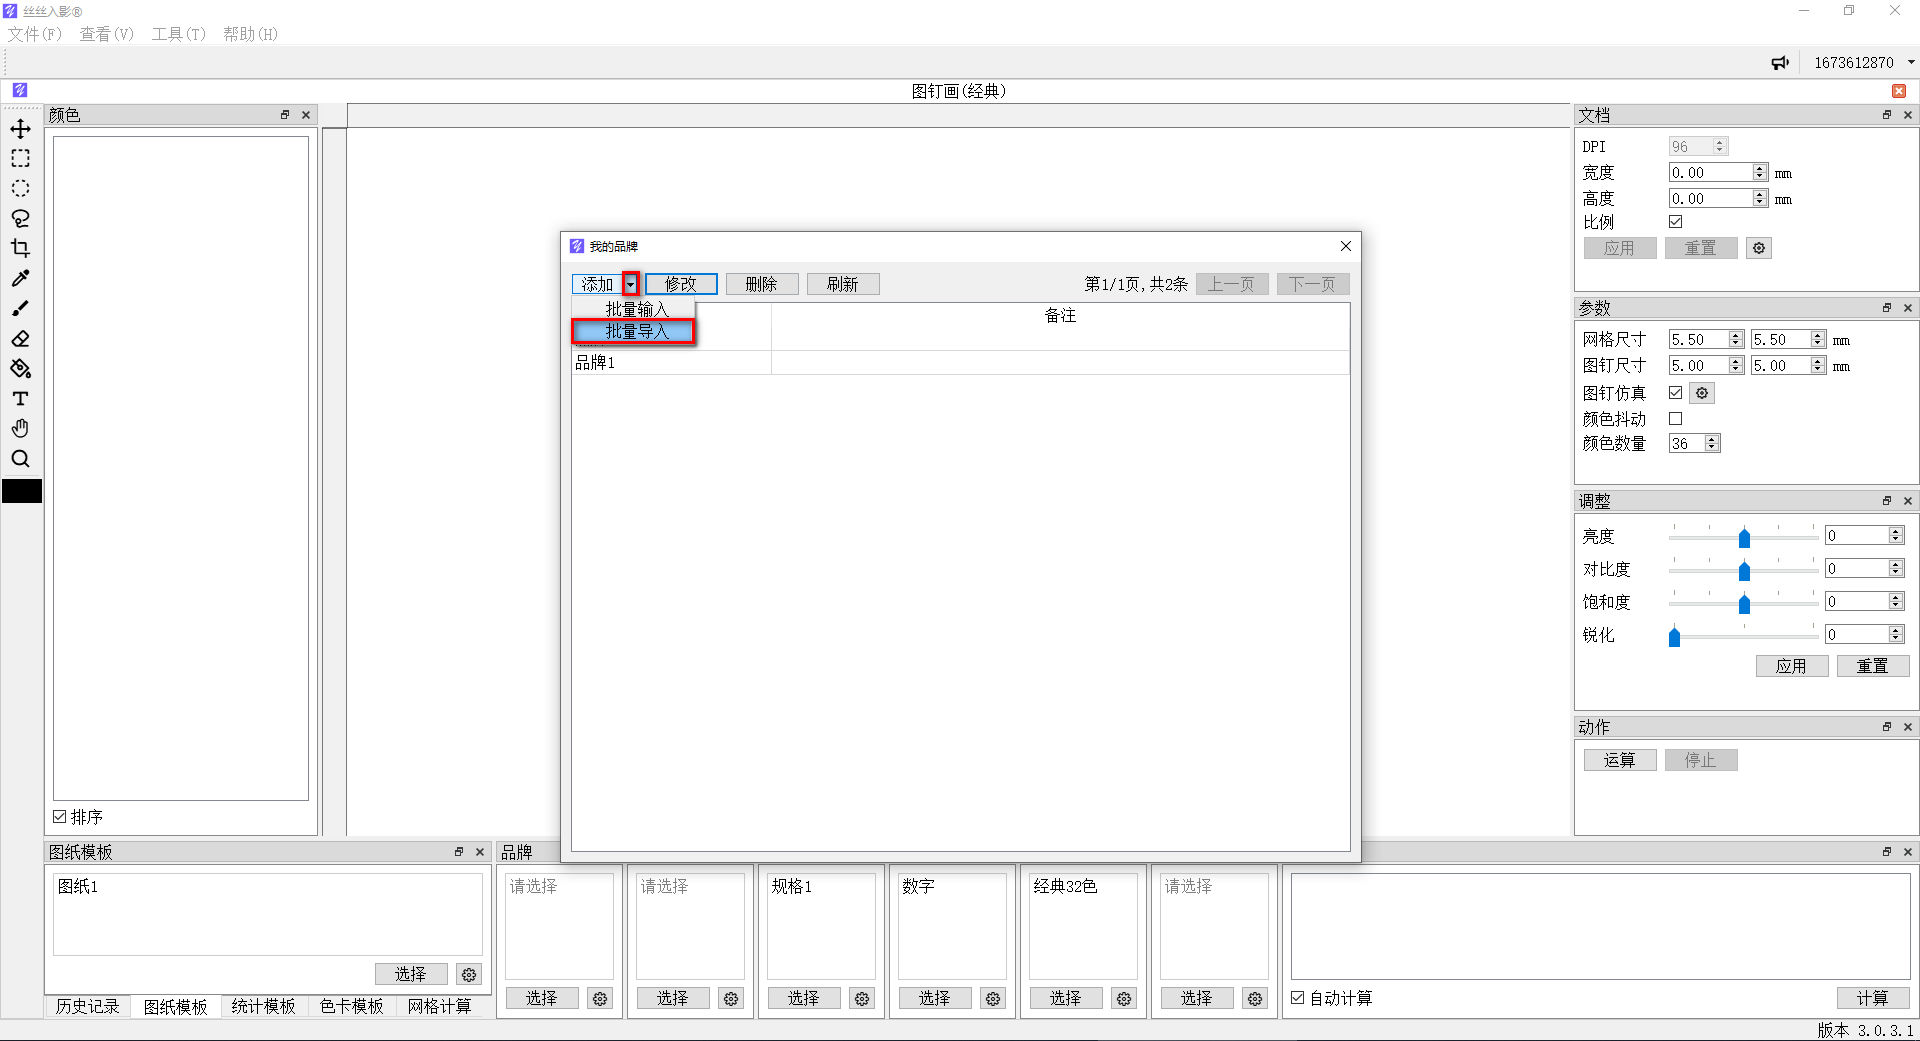Open the 工具(T) menu
Viewport: 1920px width, 1041px height.
pyautogui.click(x=178, y=34)
